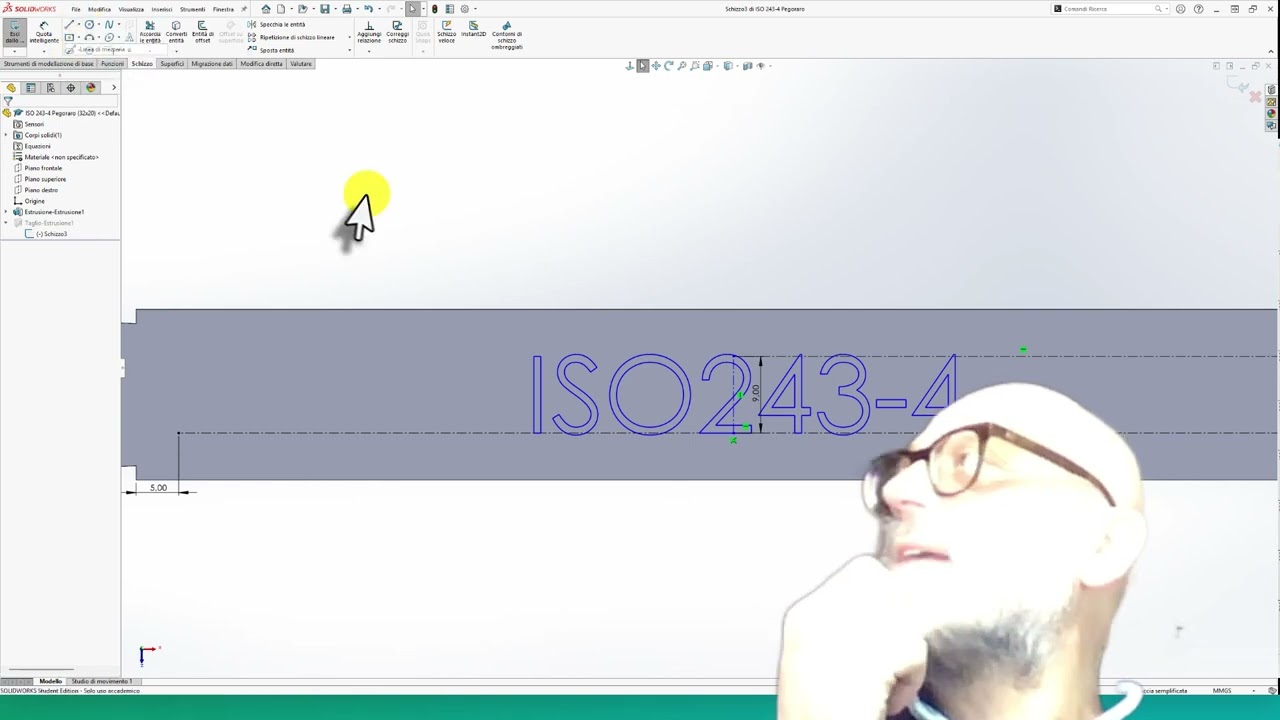Switch to the Funzioni tab

tap(112, 64)
